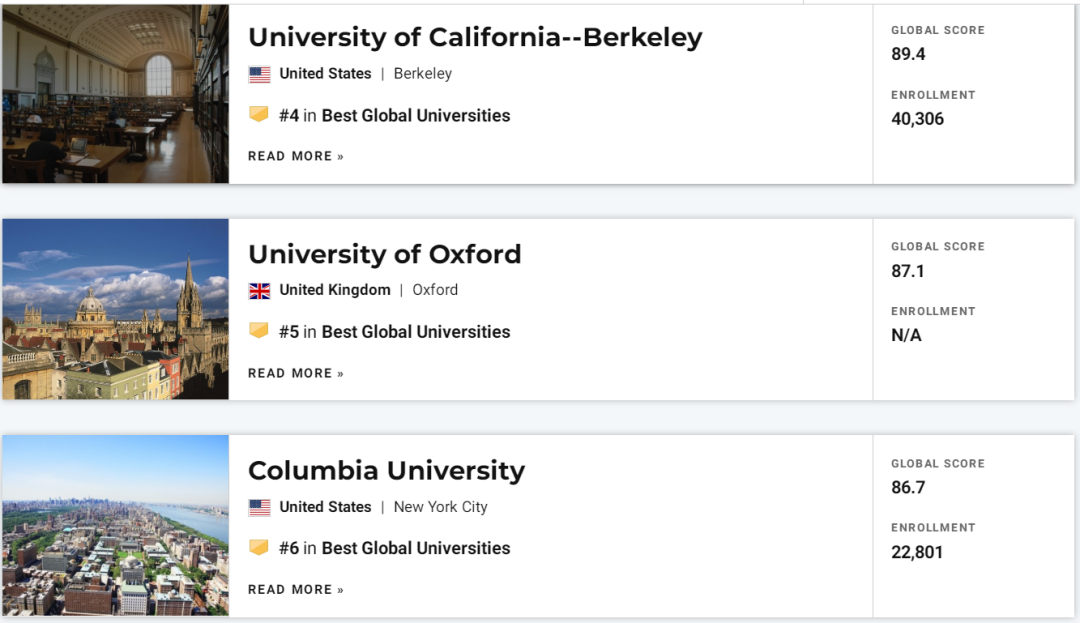The height and width of the screenshot is (623, 1080).
Task: Click Read More for University of Oxford
Action: click(x=296, y=373)
